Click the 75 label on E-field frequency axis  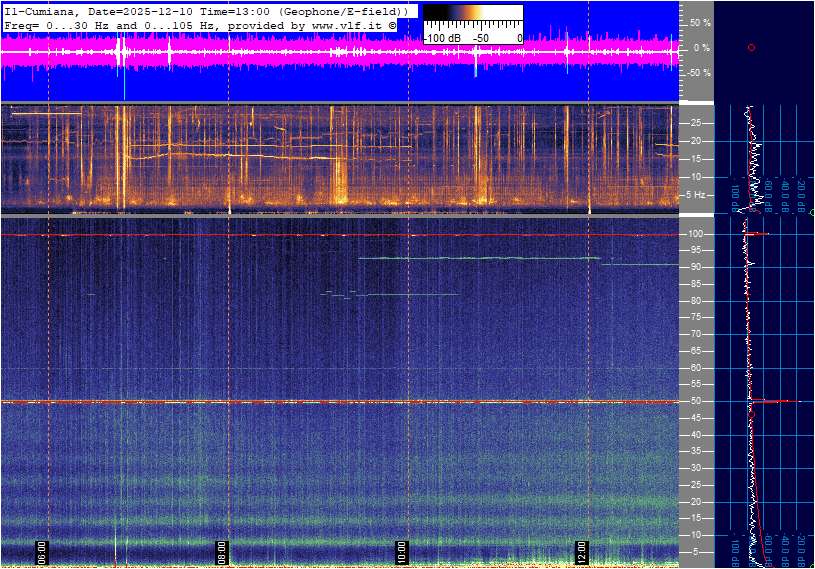coord(696,318)
